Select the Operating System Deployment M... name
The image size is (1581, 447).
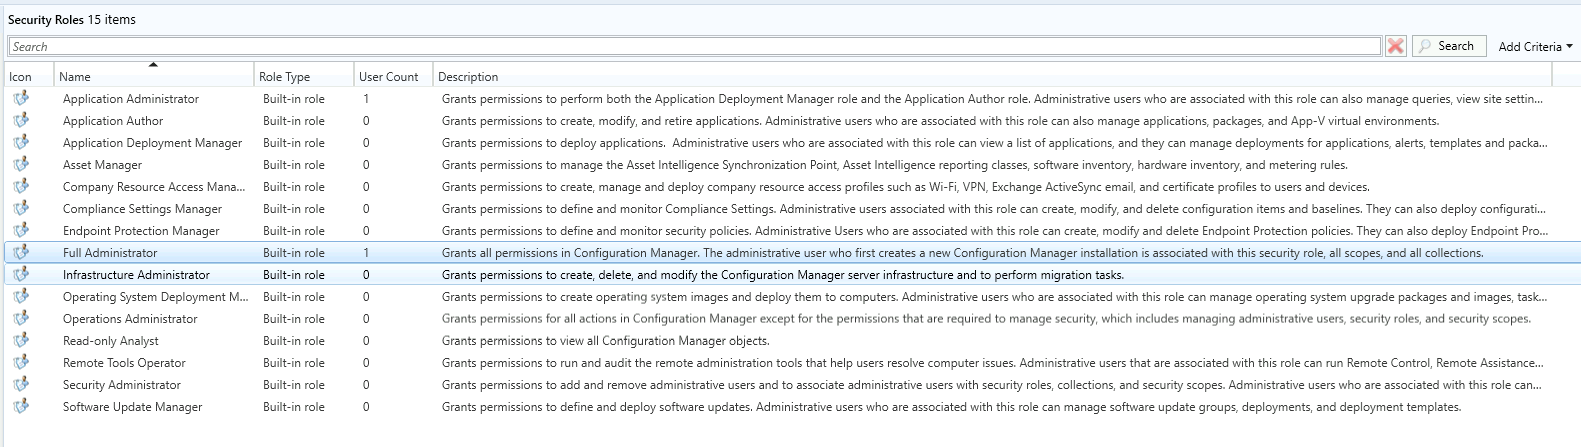pos(155,297)
